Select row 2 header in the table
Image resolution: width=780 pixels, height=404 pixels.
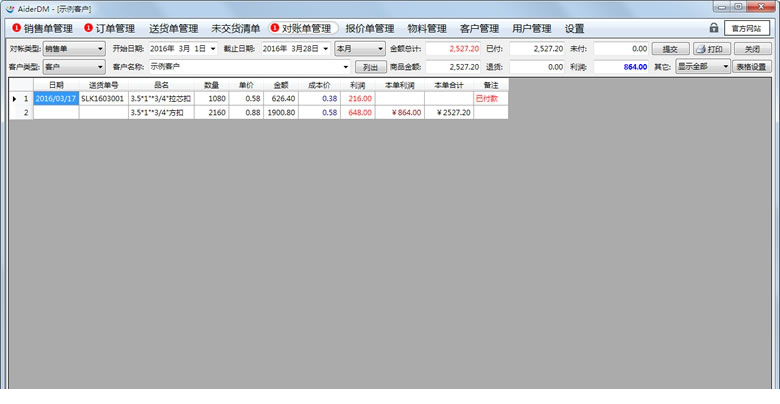pos(21,112)
